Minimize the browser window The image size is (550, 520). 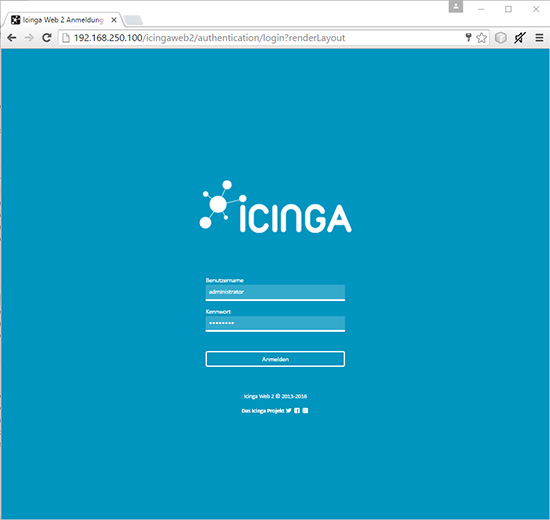coord(481,9)
